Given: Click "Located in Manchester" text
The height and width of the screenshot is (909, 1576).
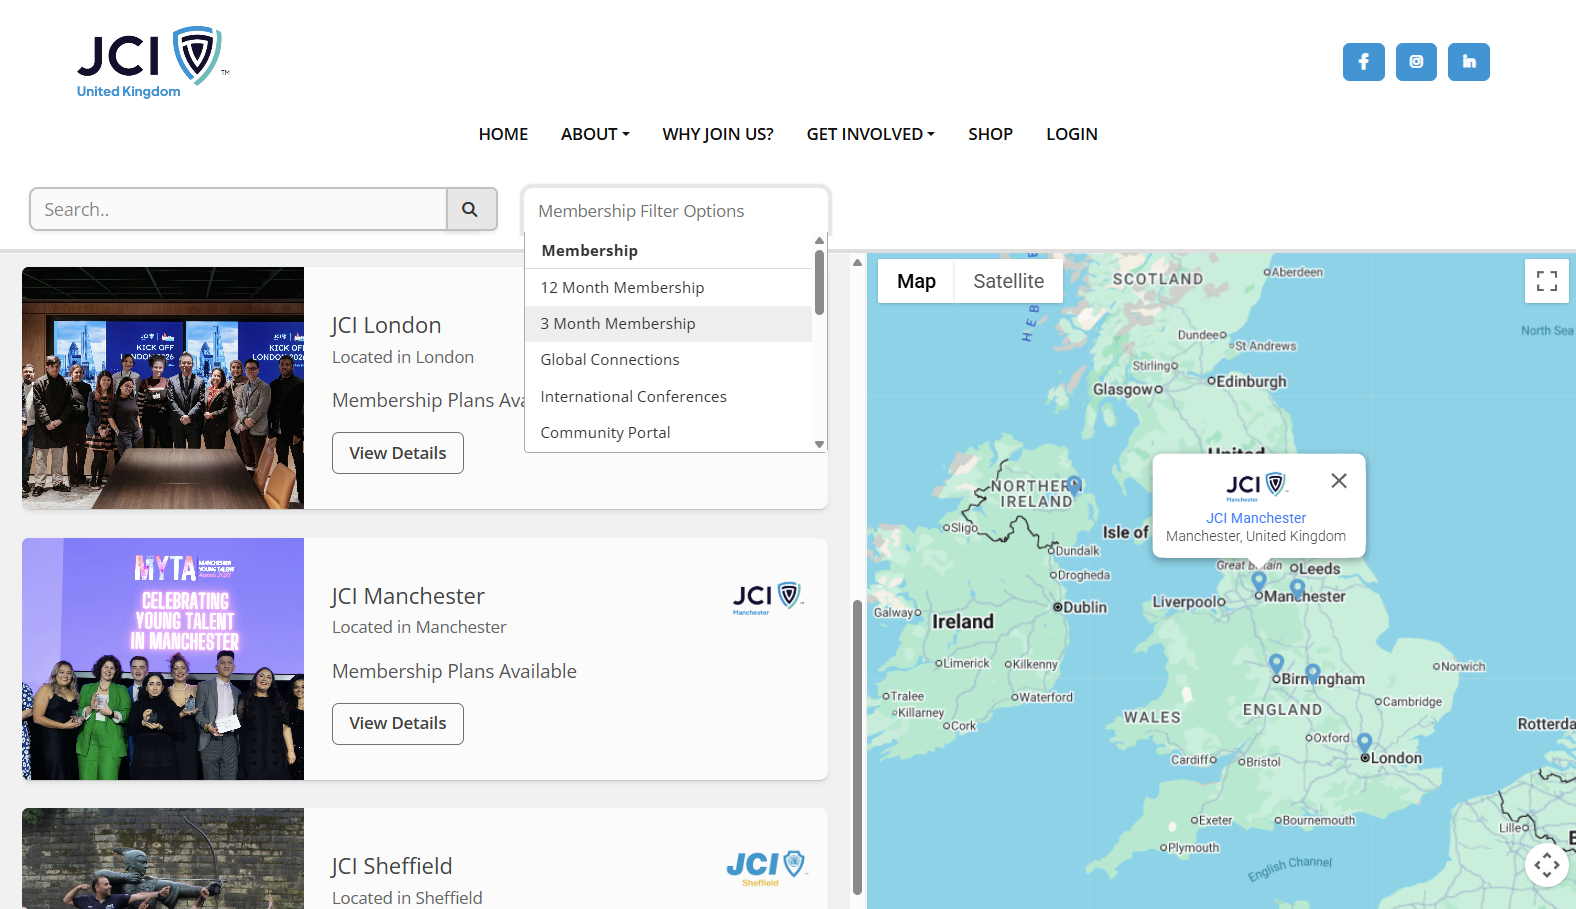Looking at the screenshot, I should 419,627.
